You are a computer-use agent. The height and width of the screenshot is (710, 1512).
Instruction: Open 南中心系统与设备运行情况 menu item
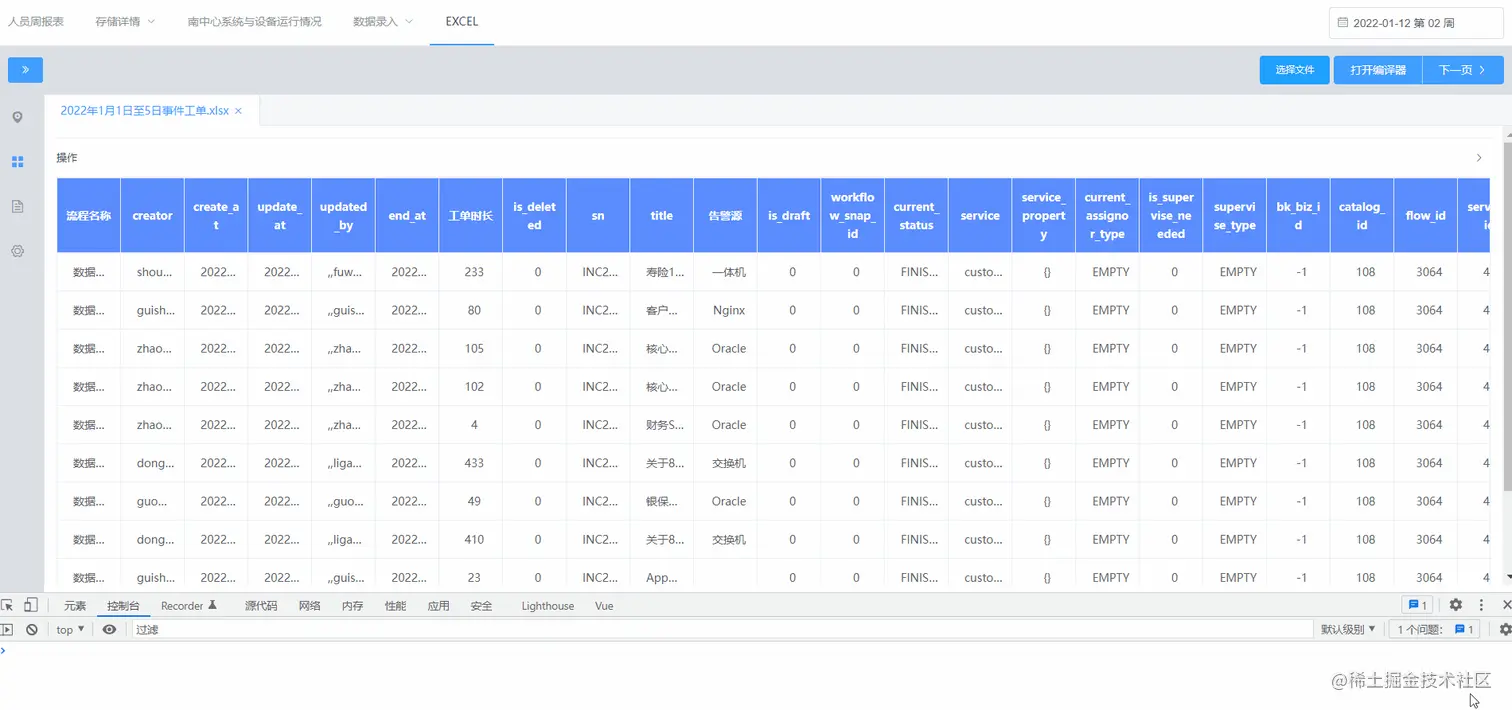click(255, 21)
